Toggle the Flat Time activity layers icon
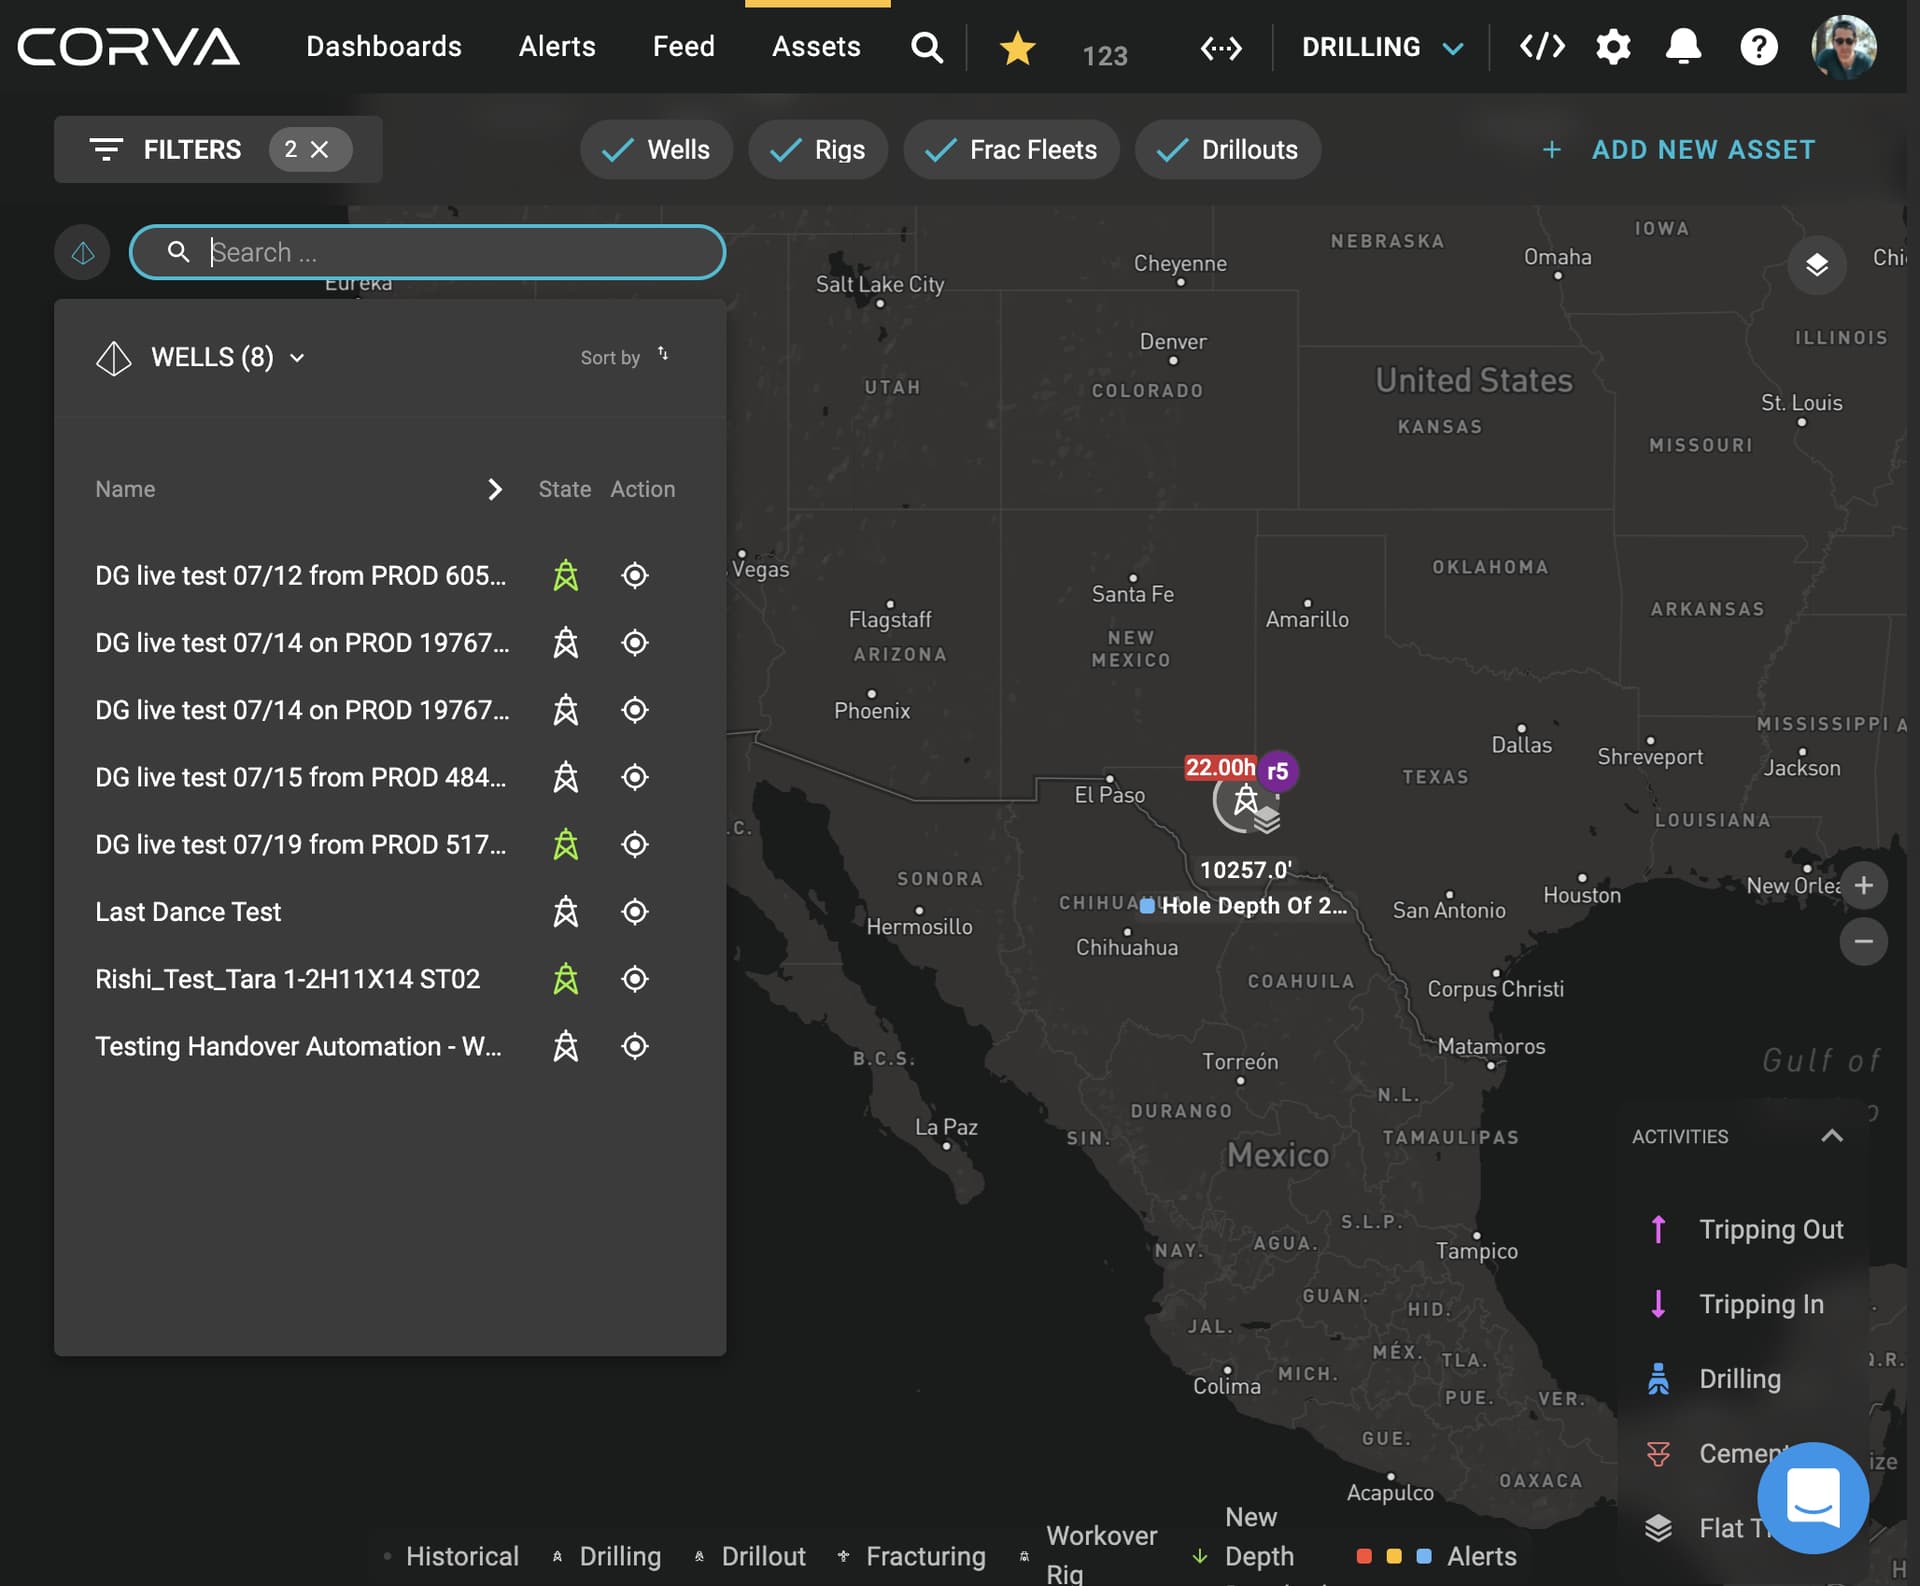1920x1586 pixels. 1658,1528
